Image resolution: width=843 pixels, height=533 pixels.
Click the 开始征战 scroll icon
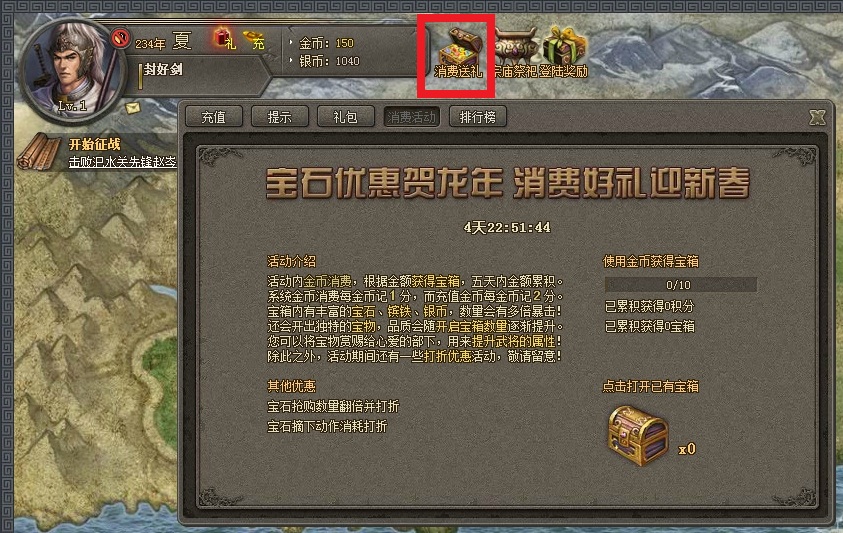pos(39,152)
